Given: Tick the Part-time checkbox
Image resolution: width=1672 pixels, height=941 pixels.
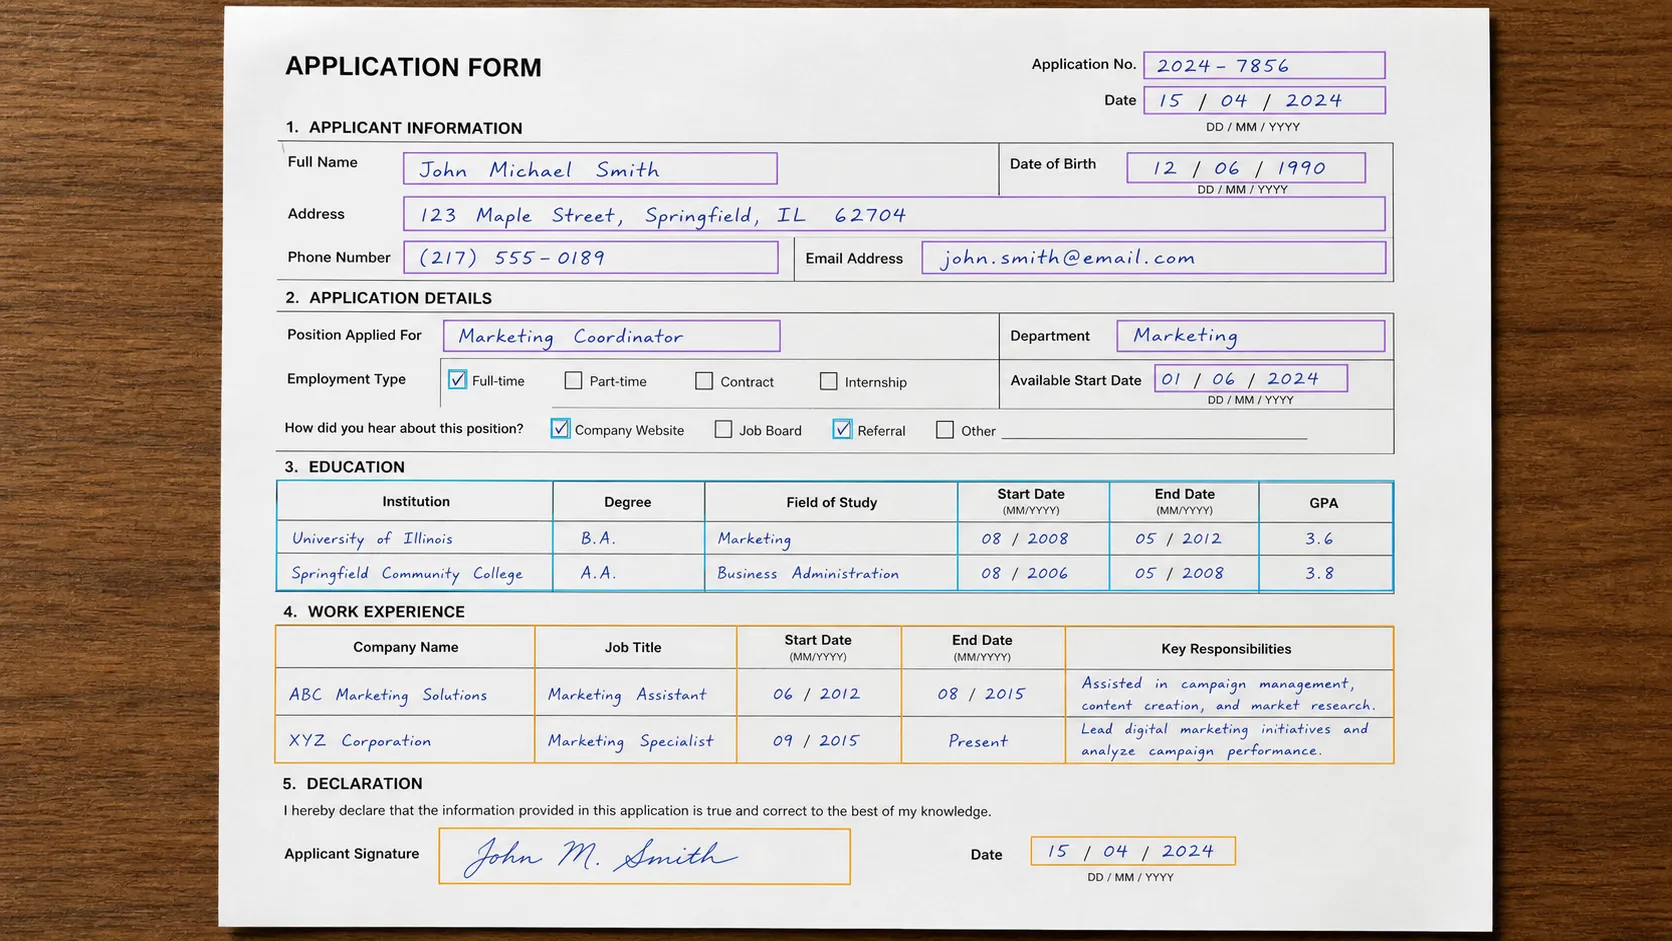Looking at the screenshot, I should 573,380.
